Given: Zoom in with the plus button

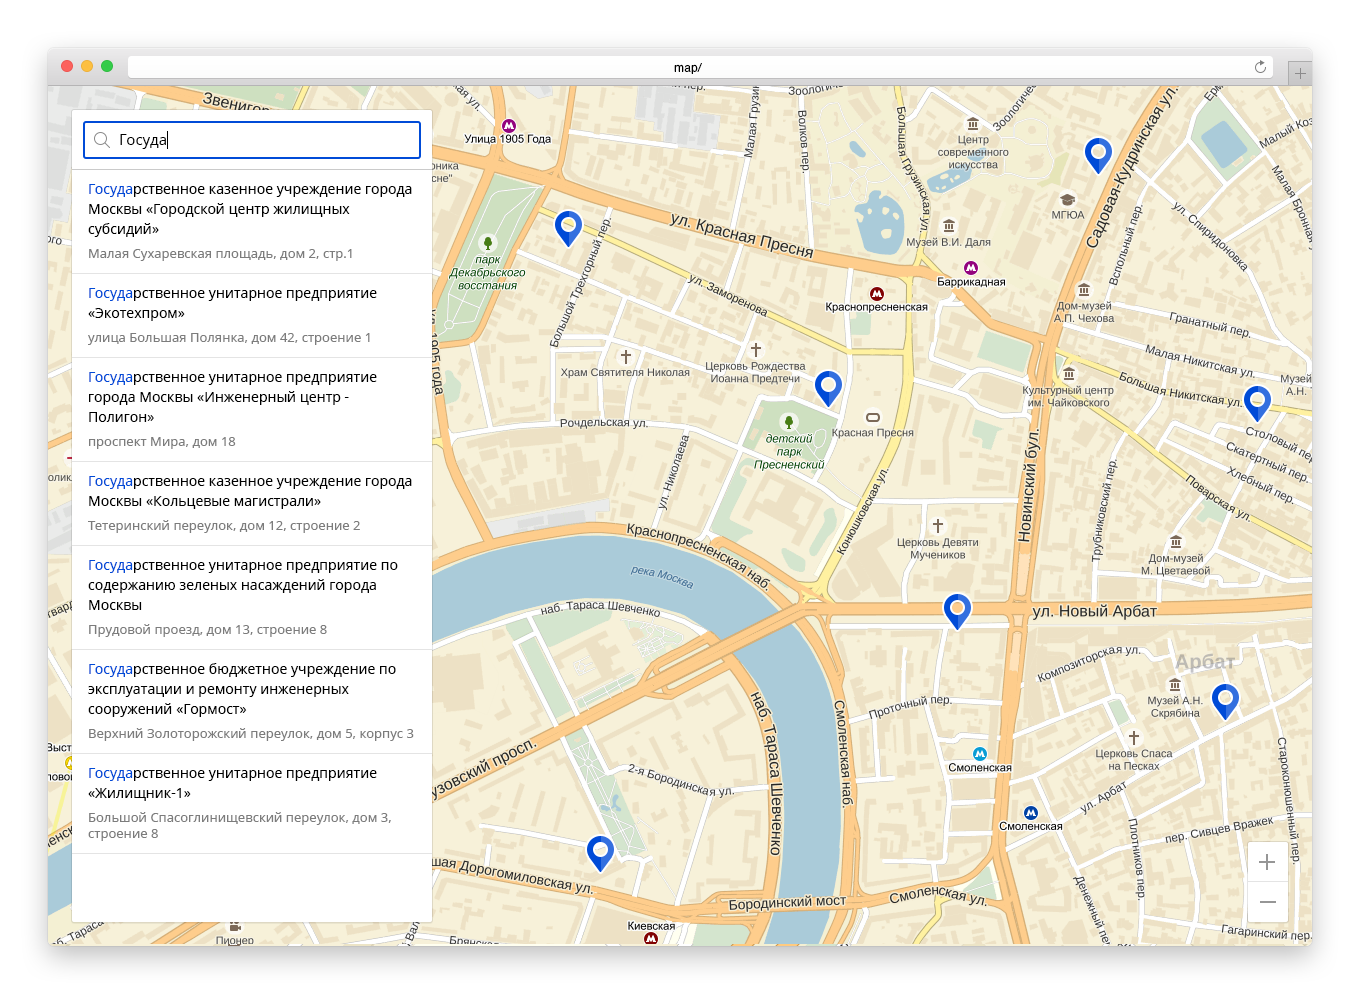Looking at the screenshot, I should coord(1267,862).
